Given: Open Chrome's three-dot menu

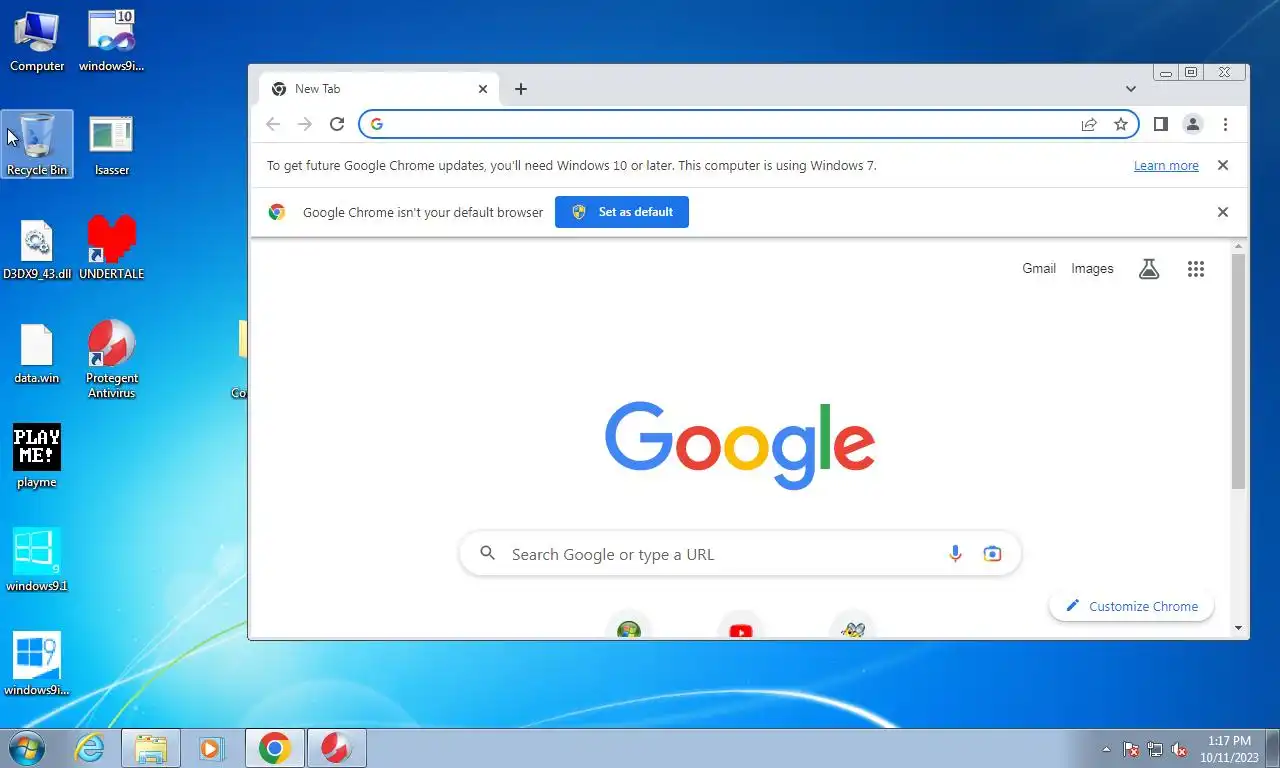Looking at the screenshot, I should [1225, 124].
